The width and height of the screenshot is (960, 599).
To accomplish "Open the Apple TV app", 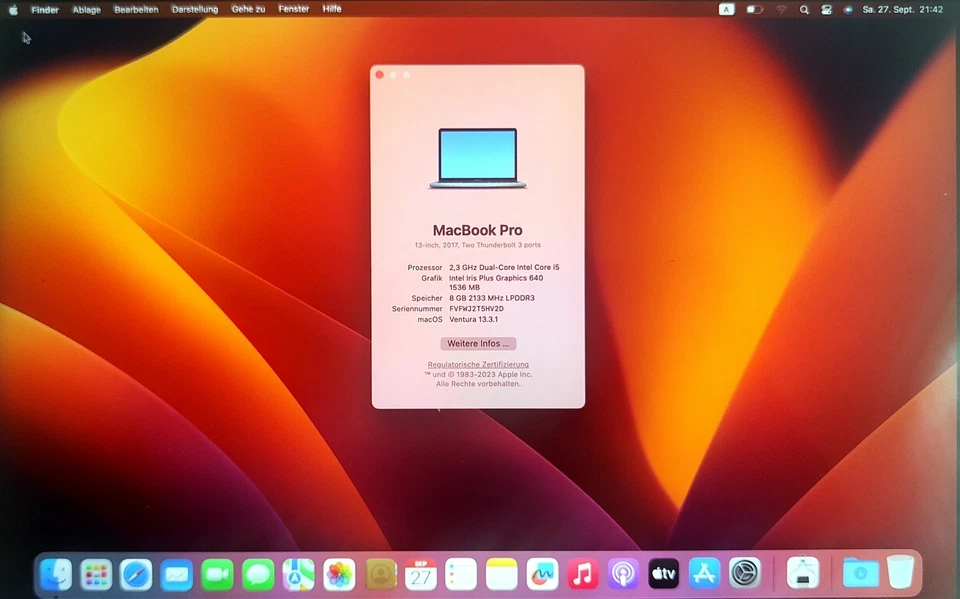I will coord(663,573).
